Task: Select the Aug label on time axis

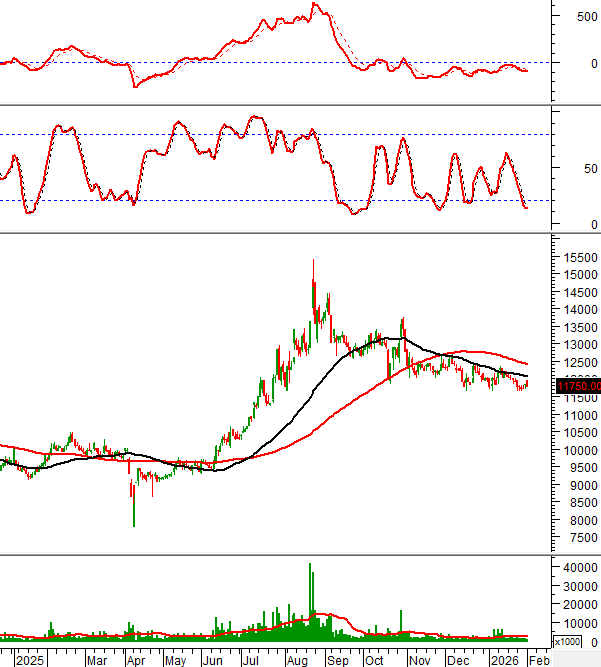Action: (297, 660)
